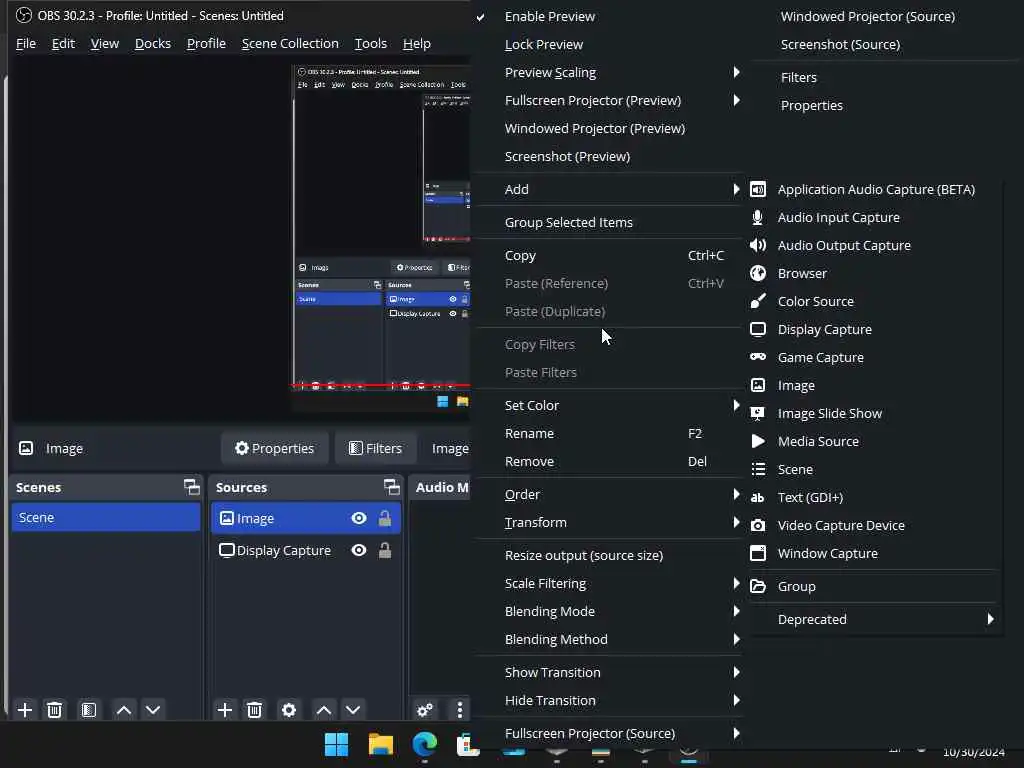Expand Set Color submenu
This screenshot has height=768, width=1024.
point(607,406)
